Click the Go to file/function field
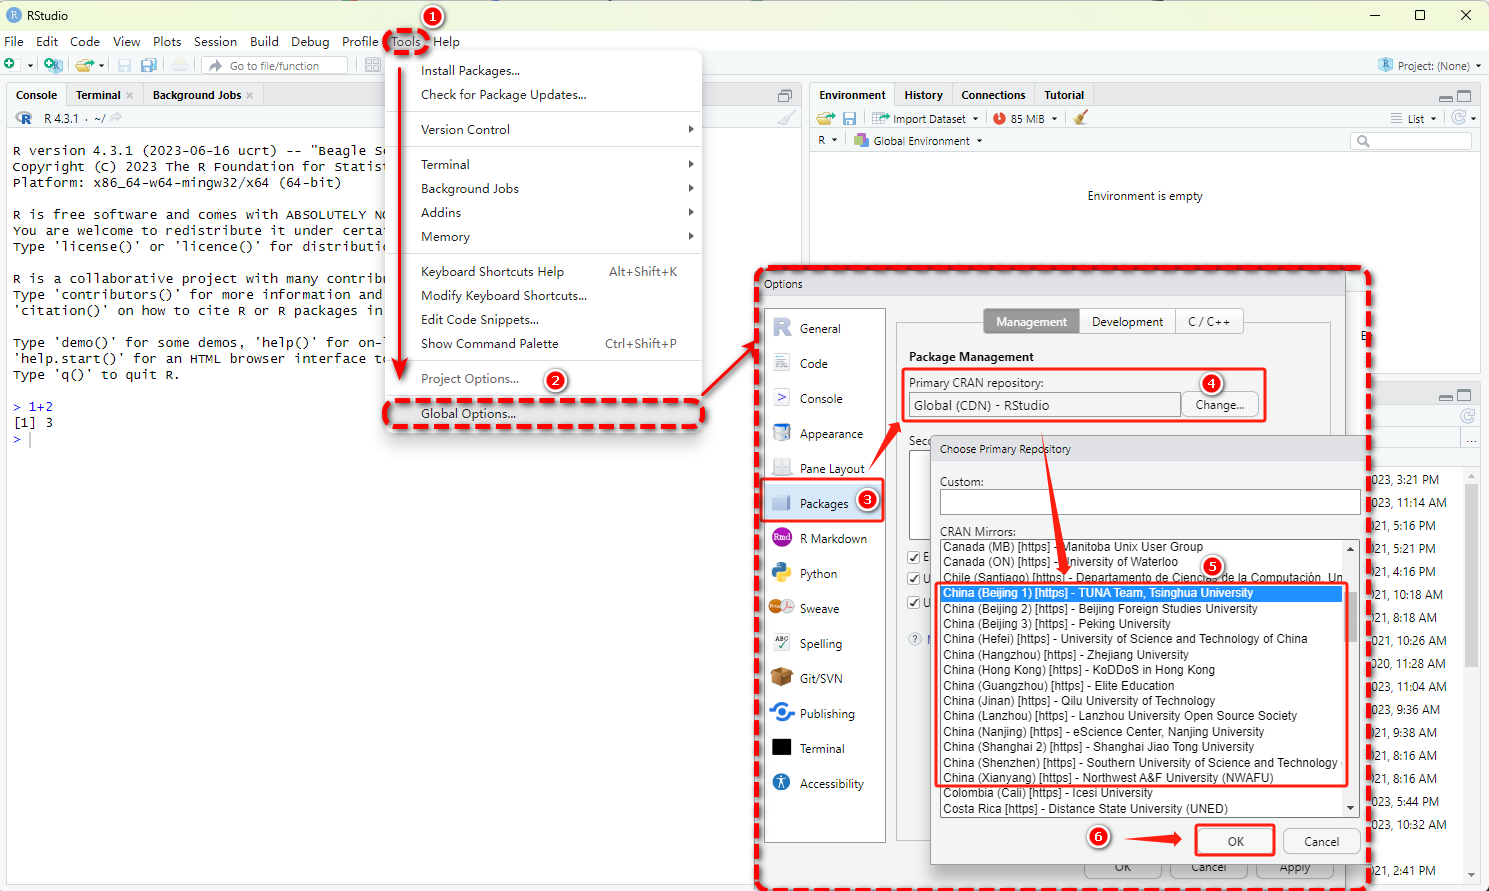This screenshot has height=891, width=1489. click(x=275, y=65)
